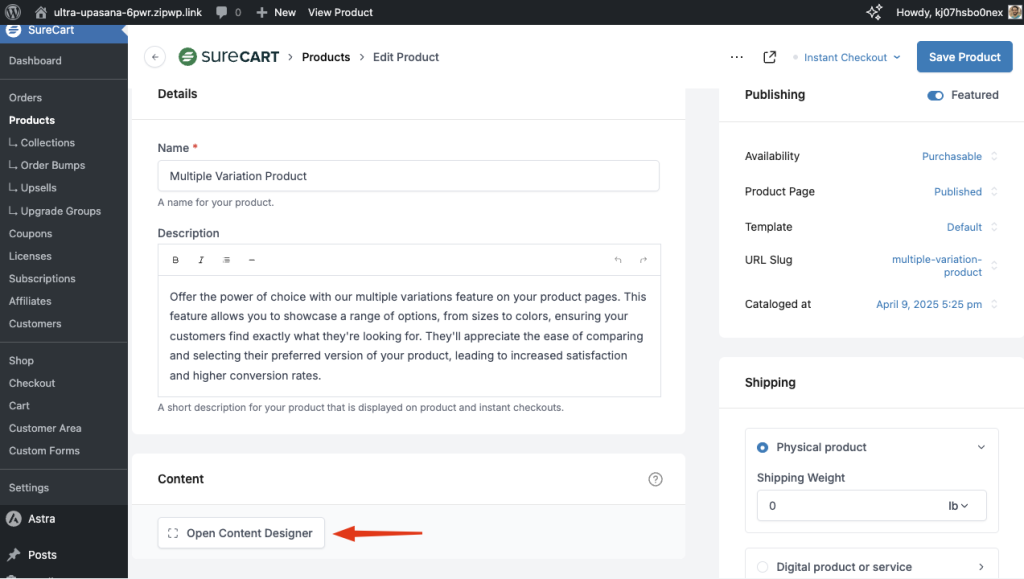The width and height of the screenshot is (1024, 579).
Task: Click the external link view product icon
Action: coord(769,57)
